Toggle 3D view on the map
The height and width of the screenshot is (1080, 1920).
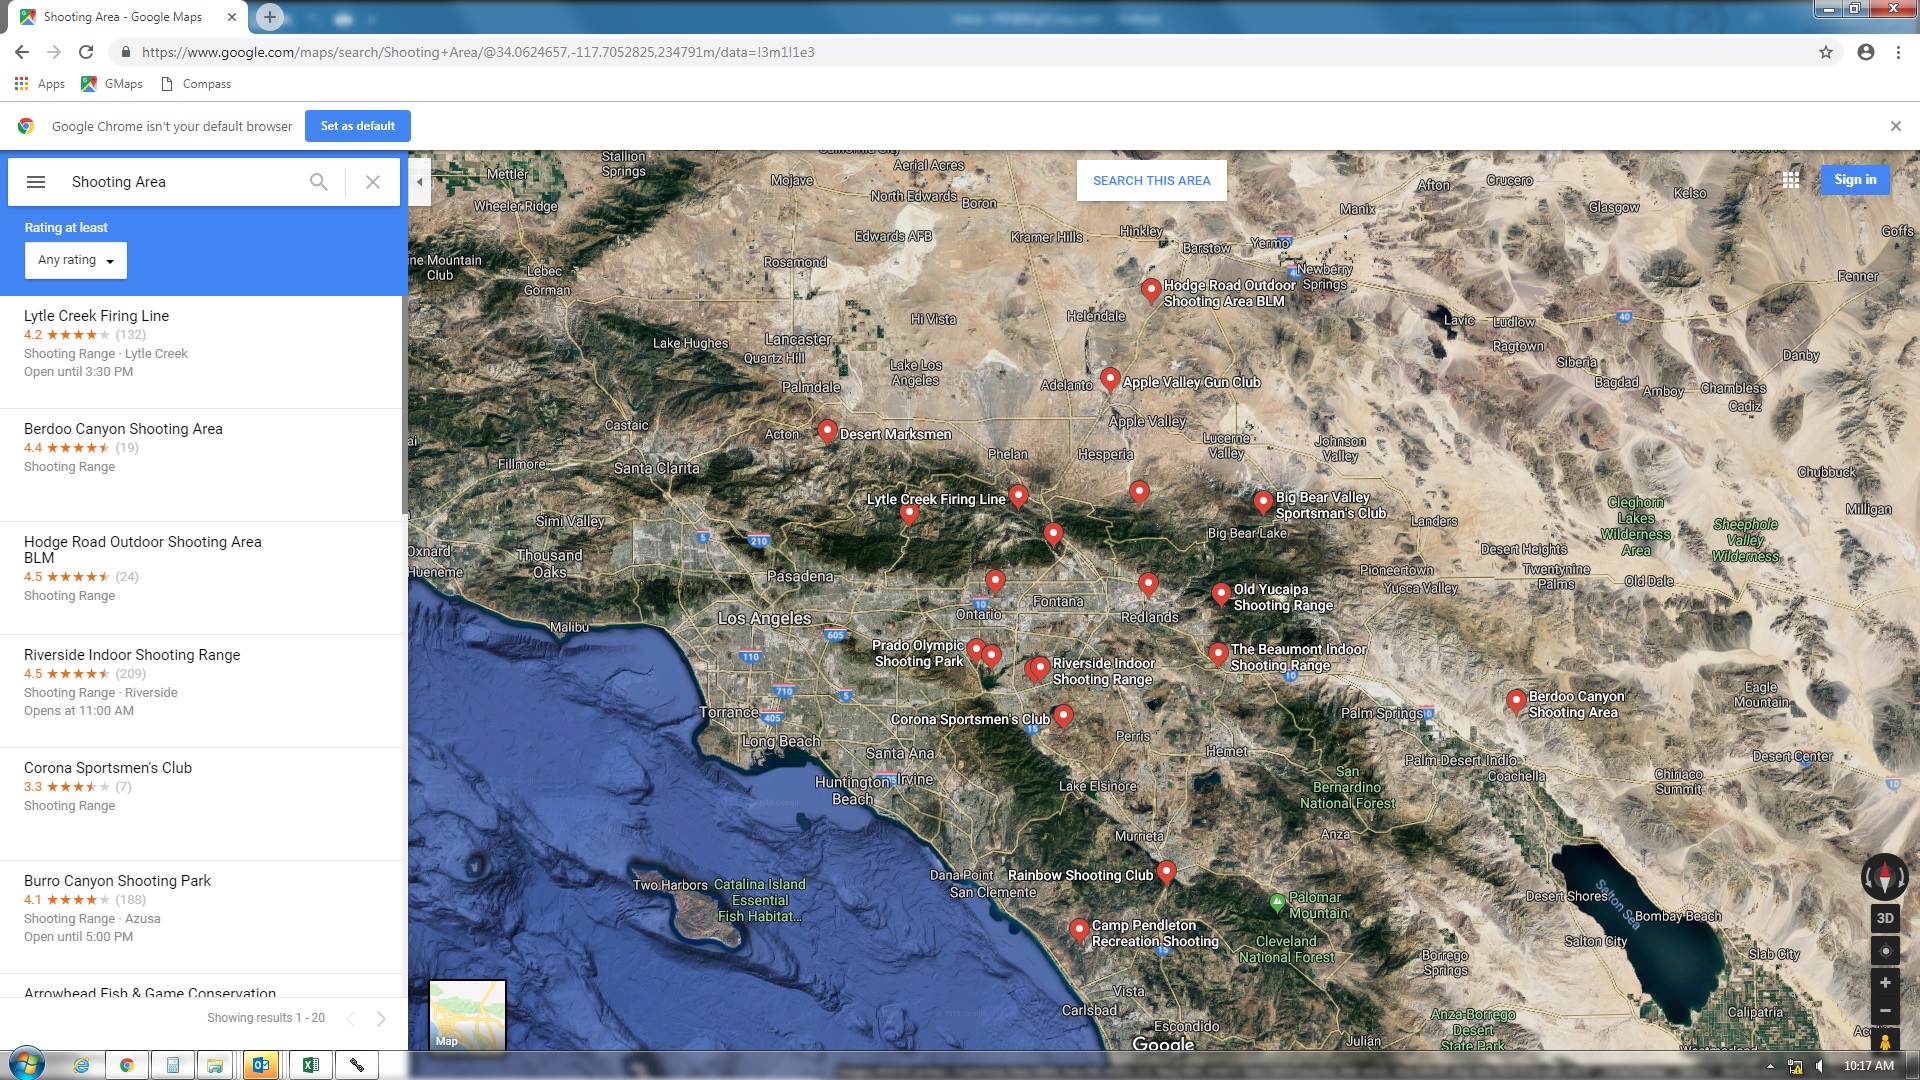coord(1885,918)
